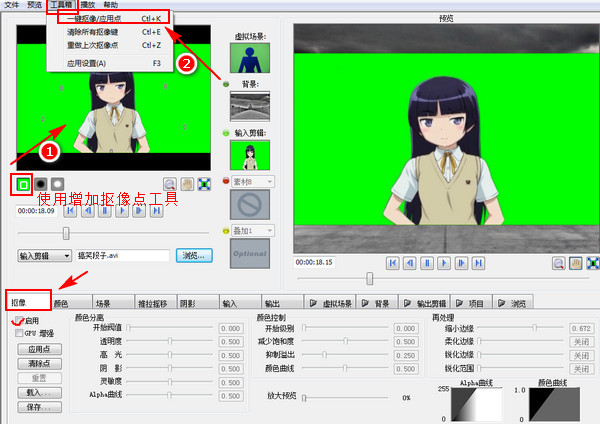Click the 应用点 button
The height and width of the screenshot is (424, 600).
39,349
